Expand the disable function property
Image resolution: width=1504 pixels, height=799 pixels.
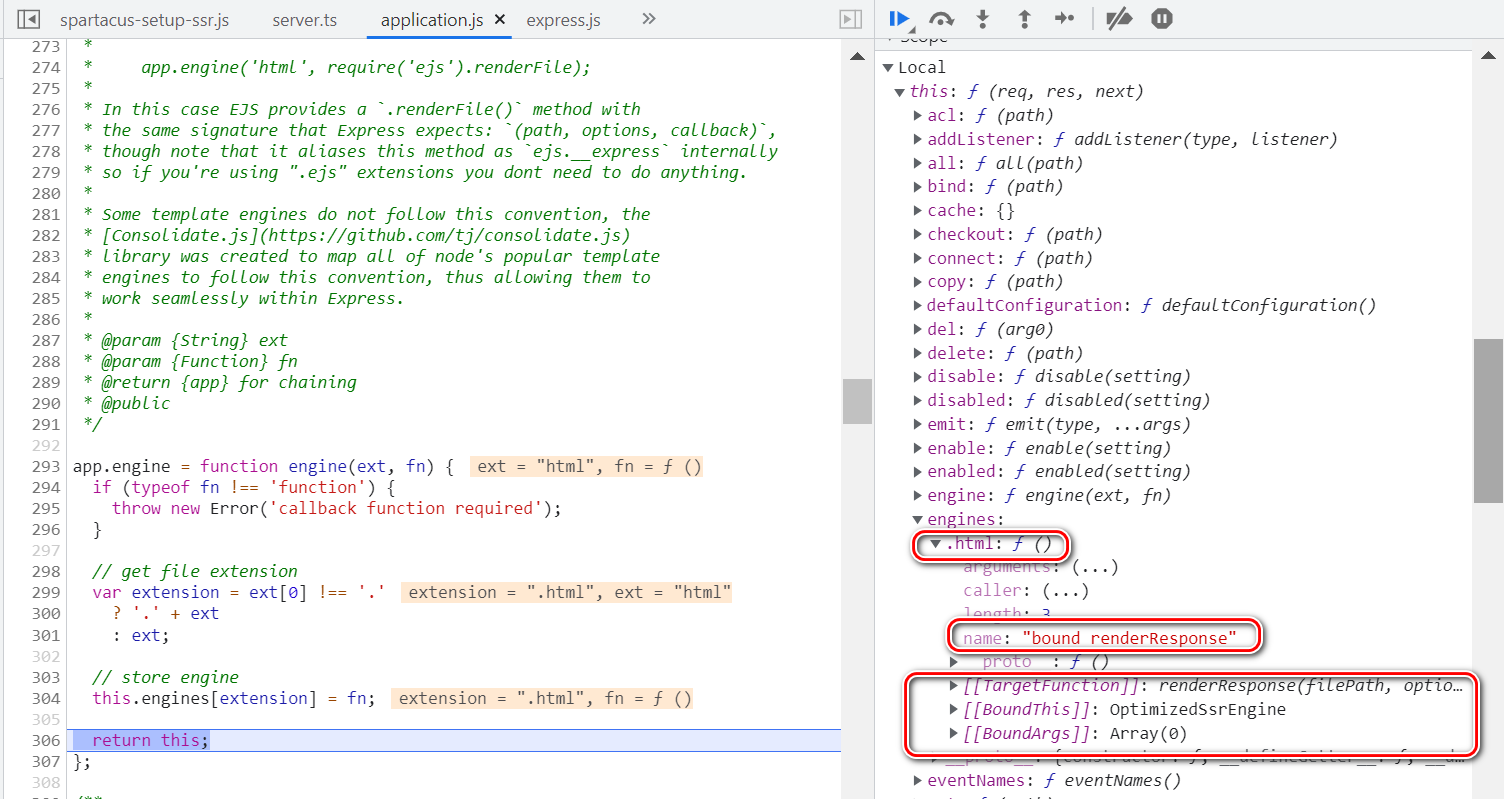click(x=917, y=376)
